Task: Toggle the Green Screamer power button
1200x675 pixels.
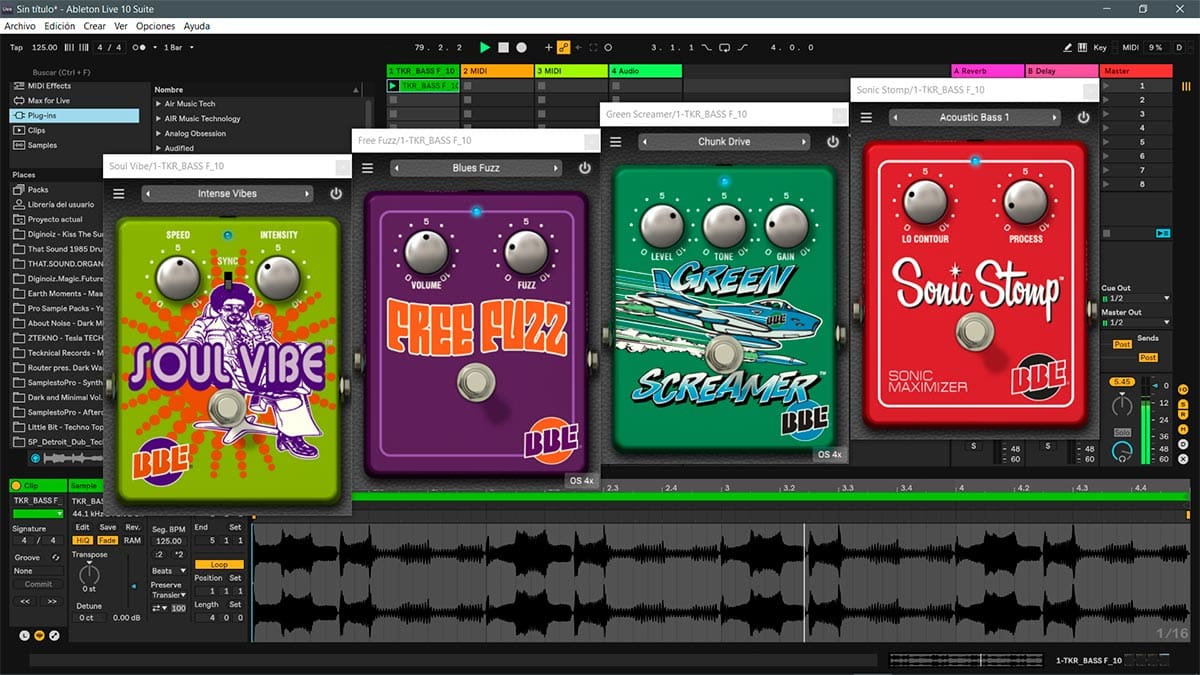Action: [833, 142]
